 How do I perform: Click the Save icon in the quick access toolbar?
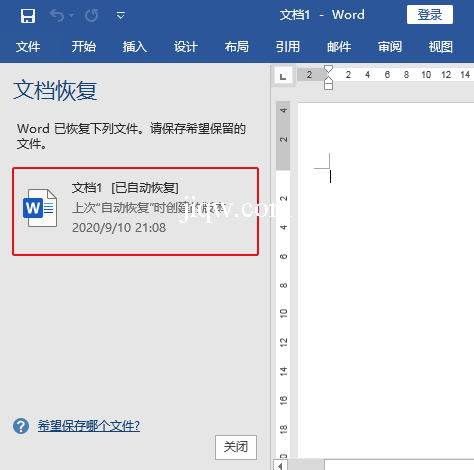28,16
